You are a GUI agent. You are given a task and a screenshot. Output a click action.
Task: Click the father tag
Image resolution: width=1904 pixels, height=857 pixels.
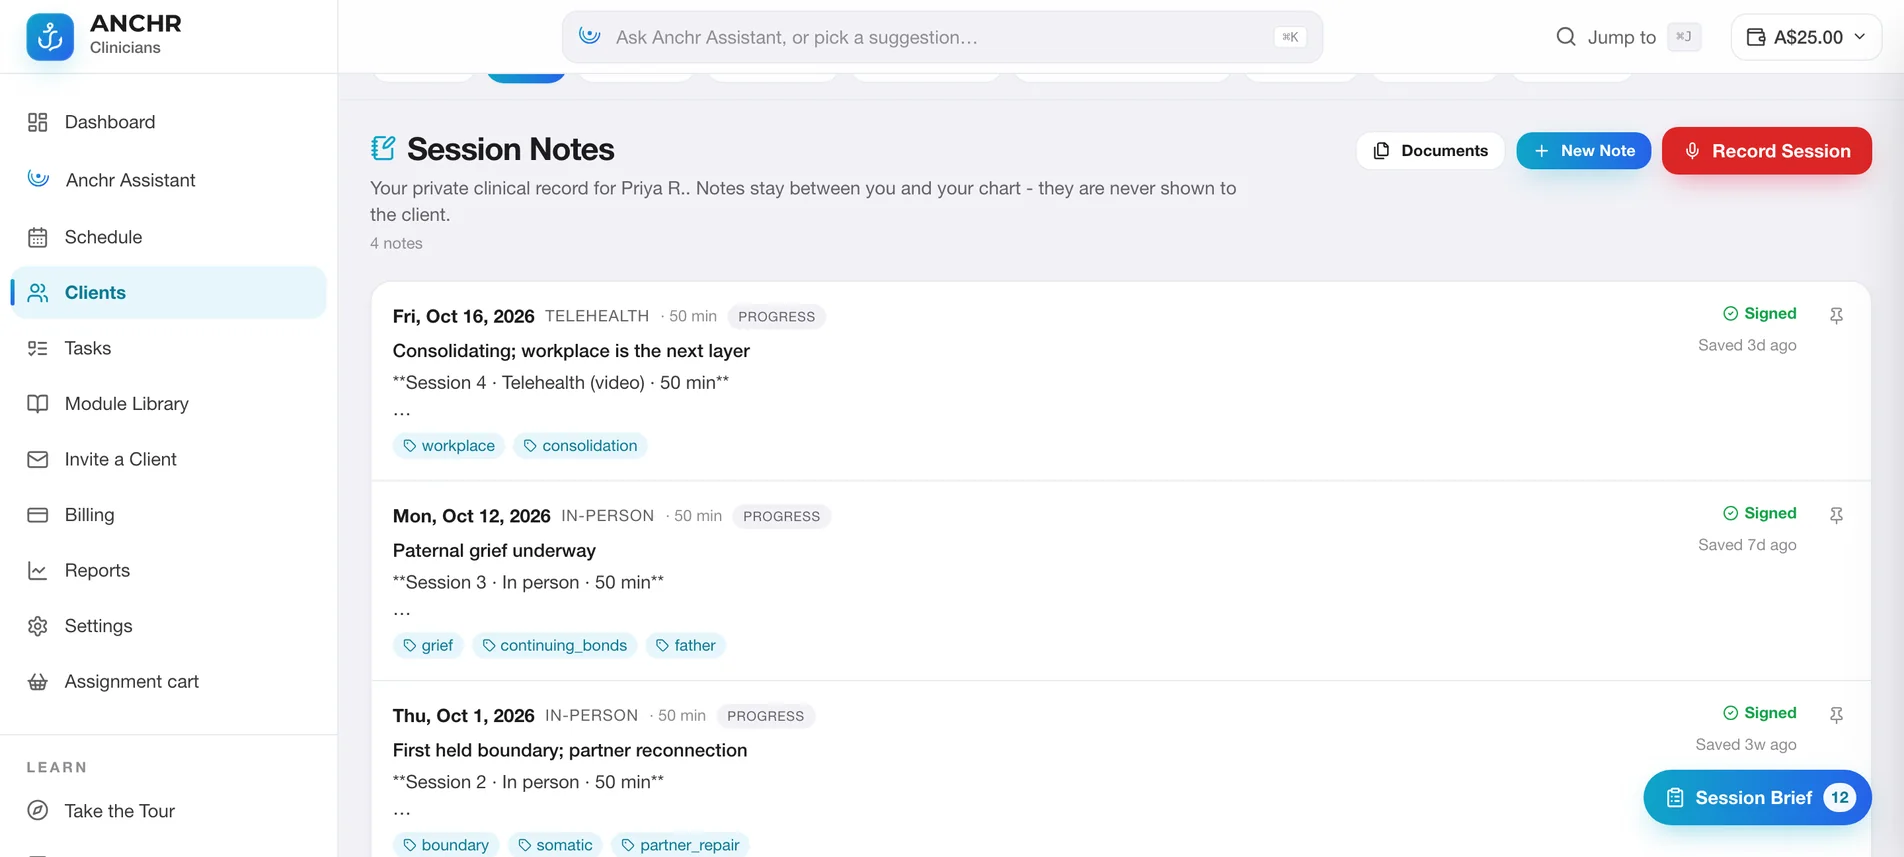pyautogui.click(x=685, y=646)
